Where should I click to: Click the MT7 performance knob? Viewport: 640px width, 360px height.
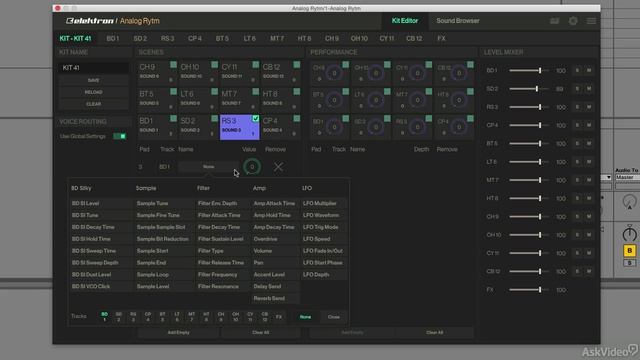[x=417, y=100]
